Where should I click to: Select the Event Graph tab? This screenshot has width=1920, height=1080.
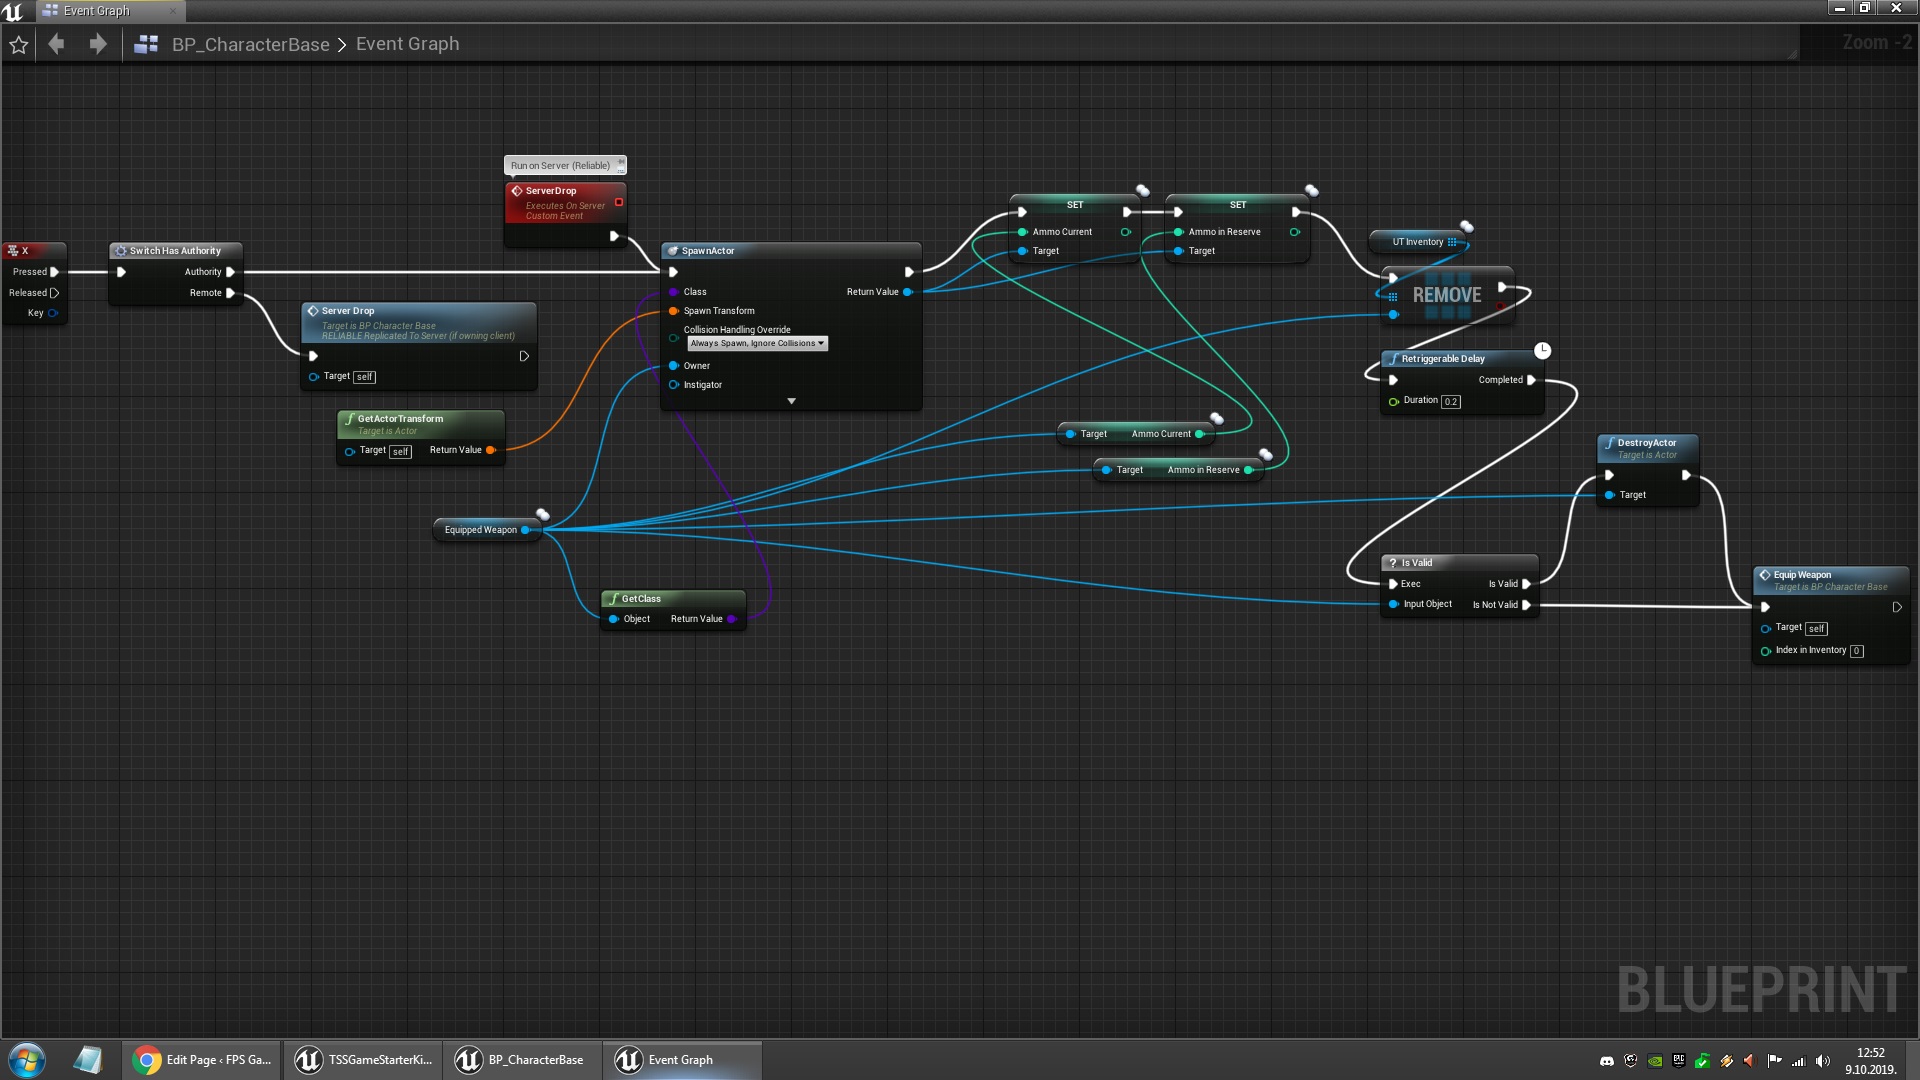pos(97,11)
